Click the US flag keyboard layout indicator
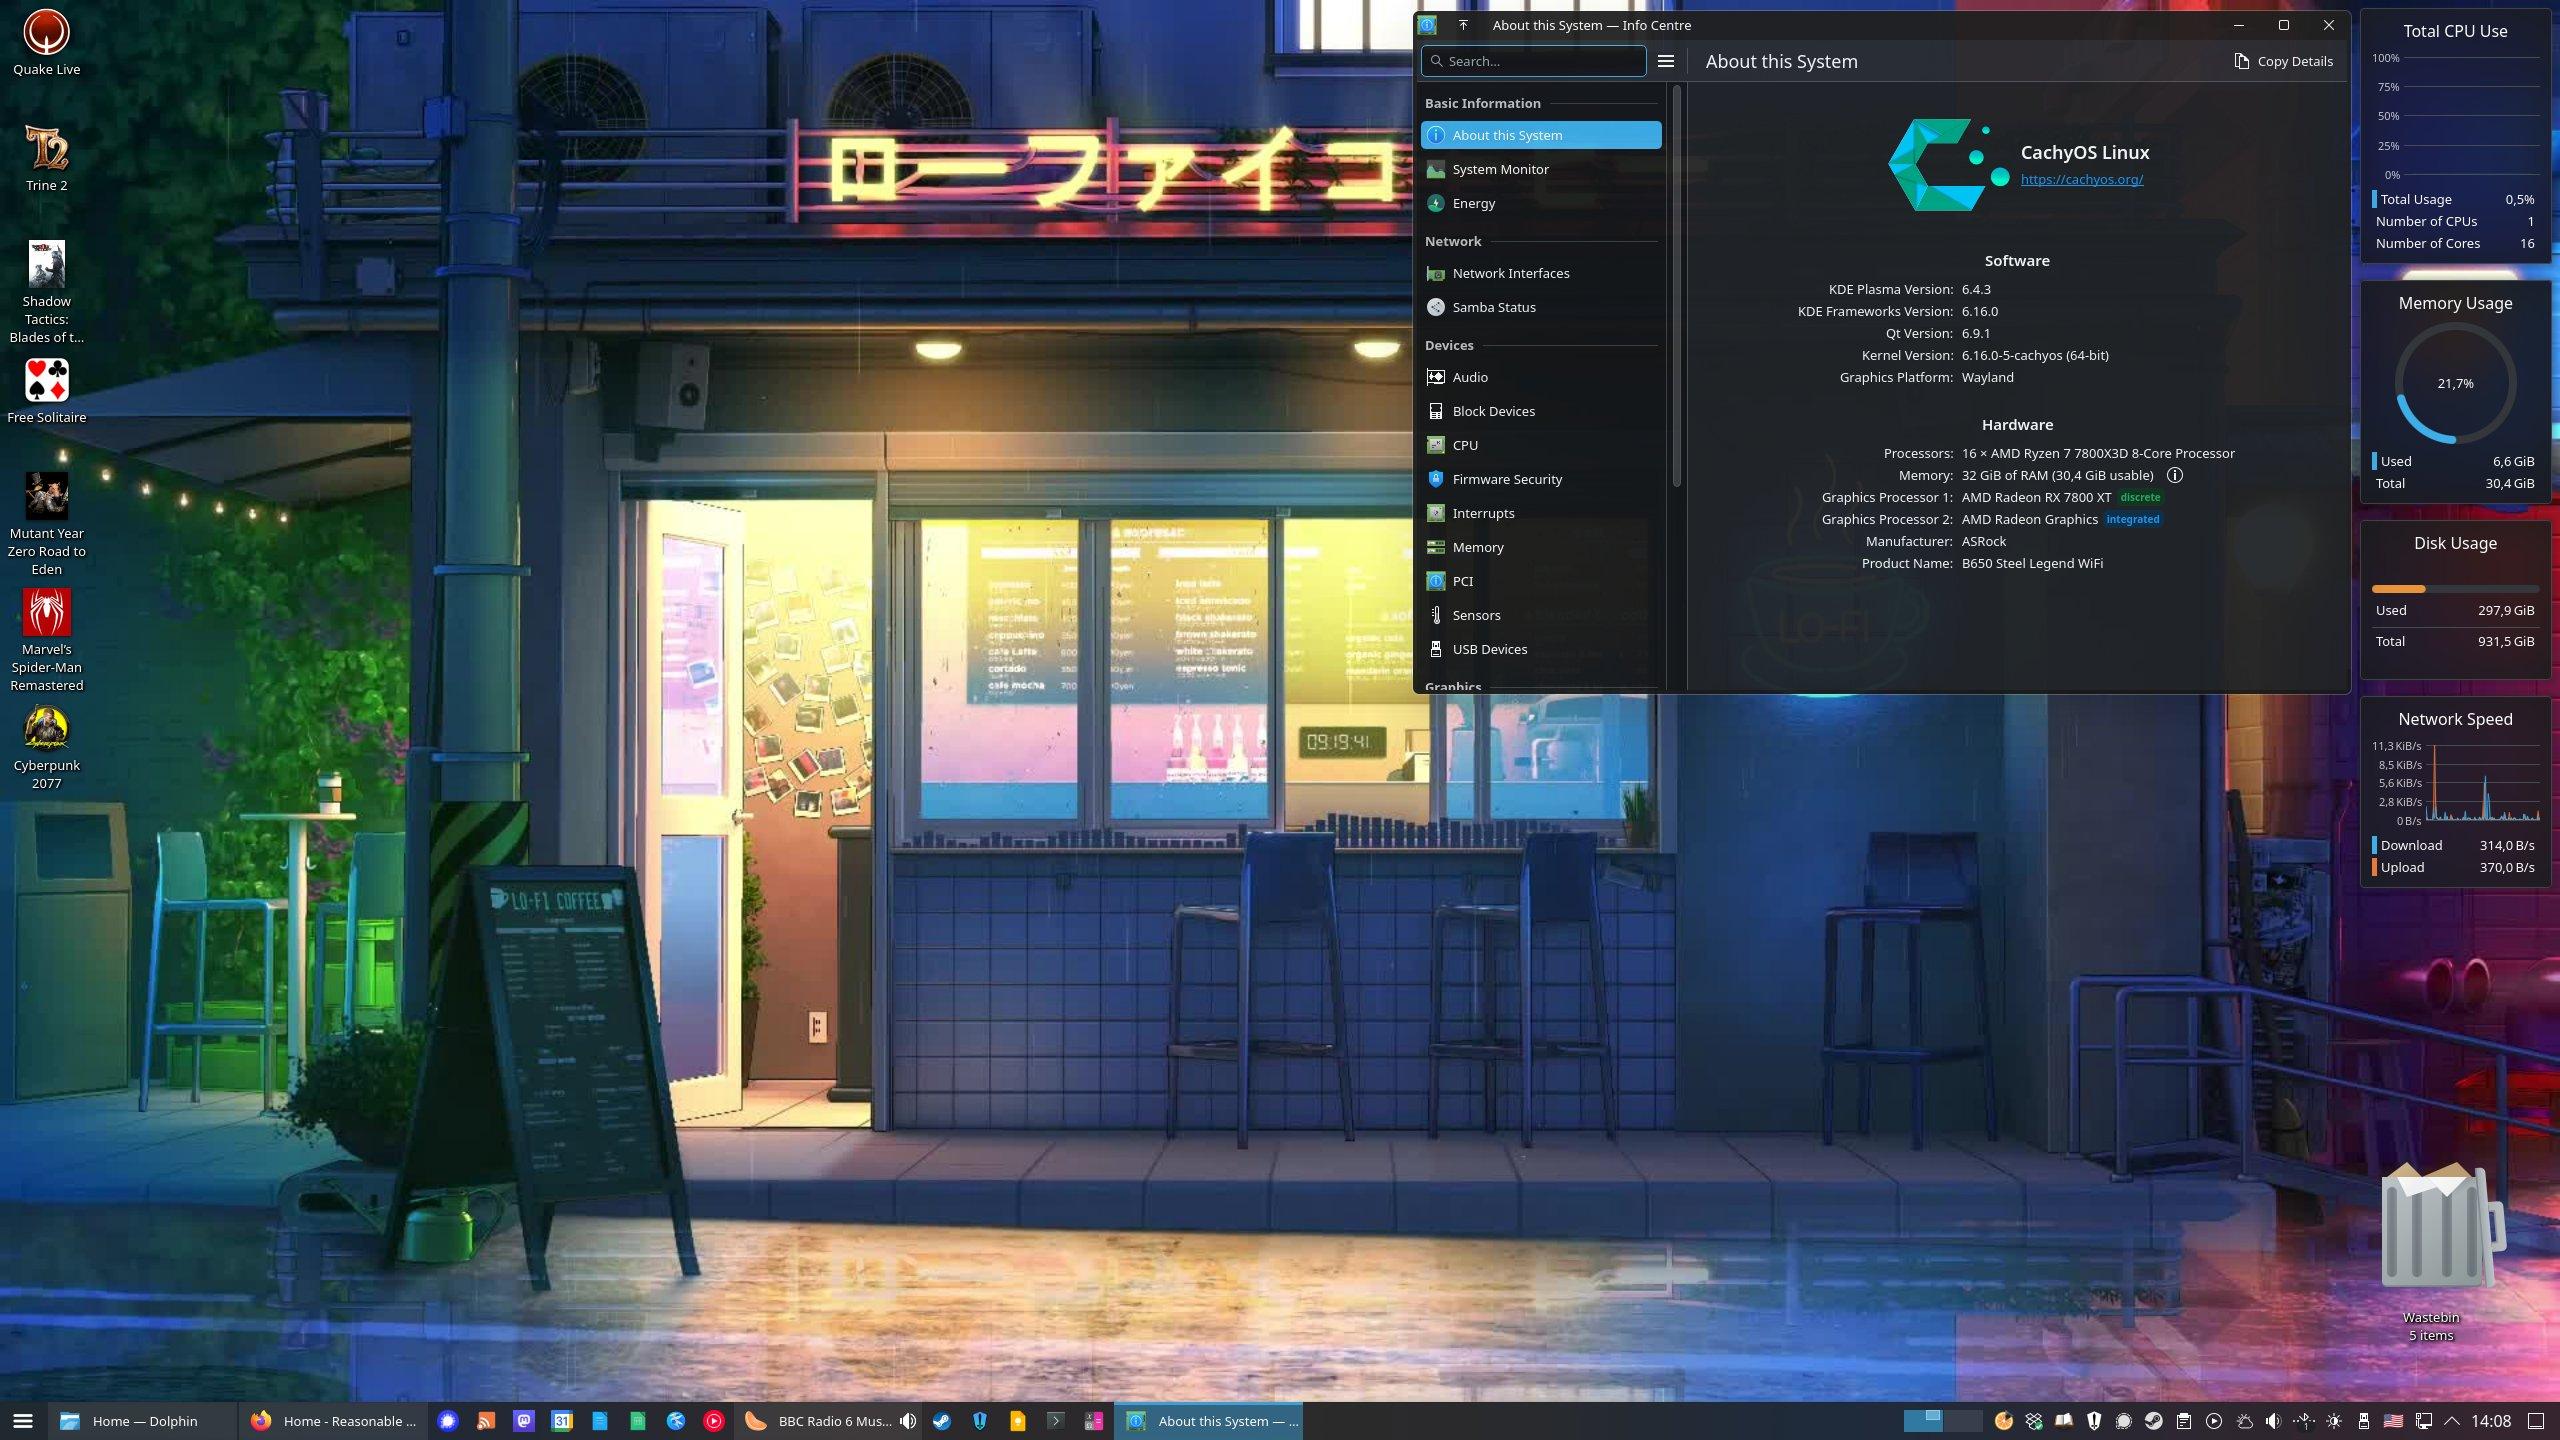 point(2393,1421)
